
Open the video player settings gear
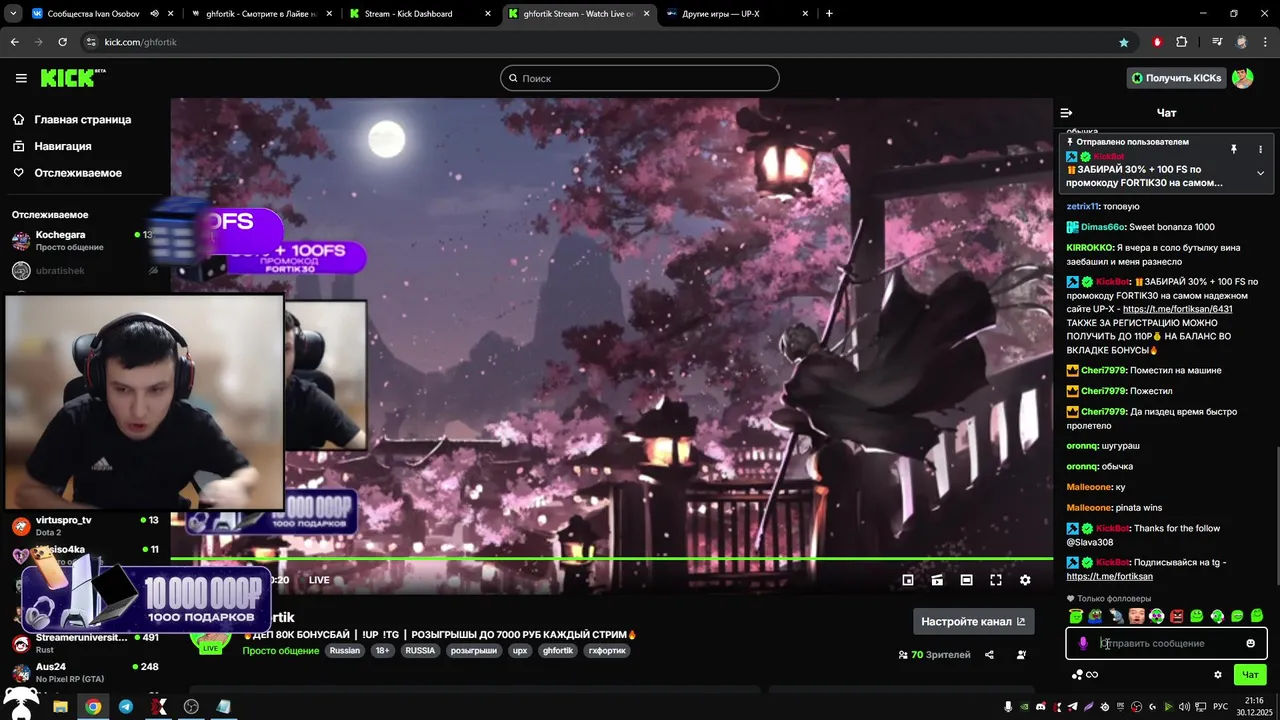click(x=1025, y=580)
